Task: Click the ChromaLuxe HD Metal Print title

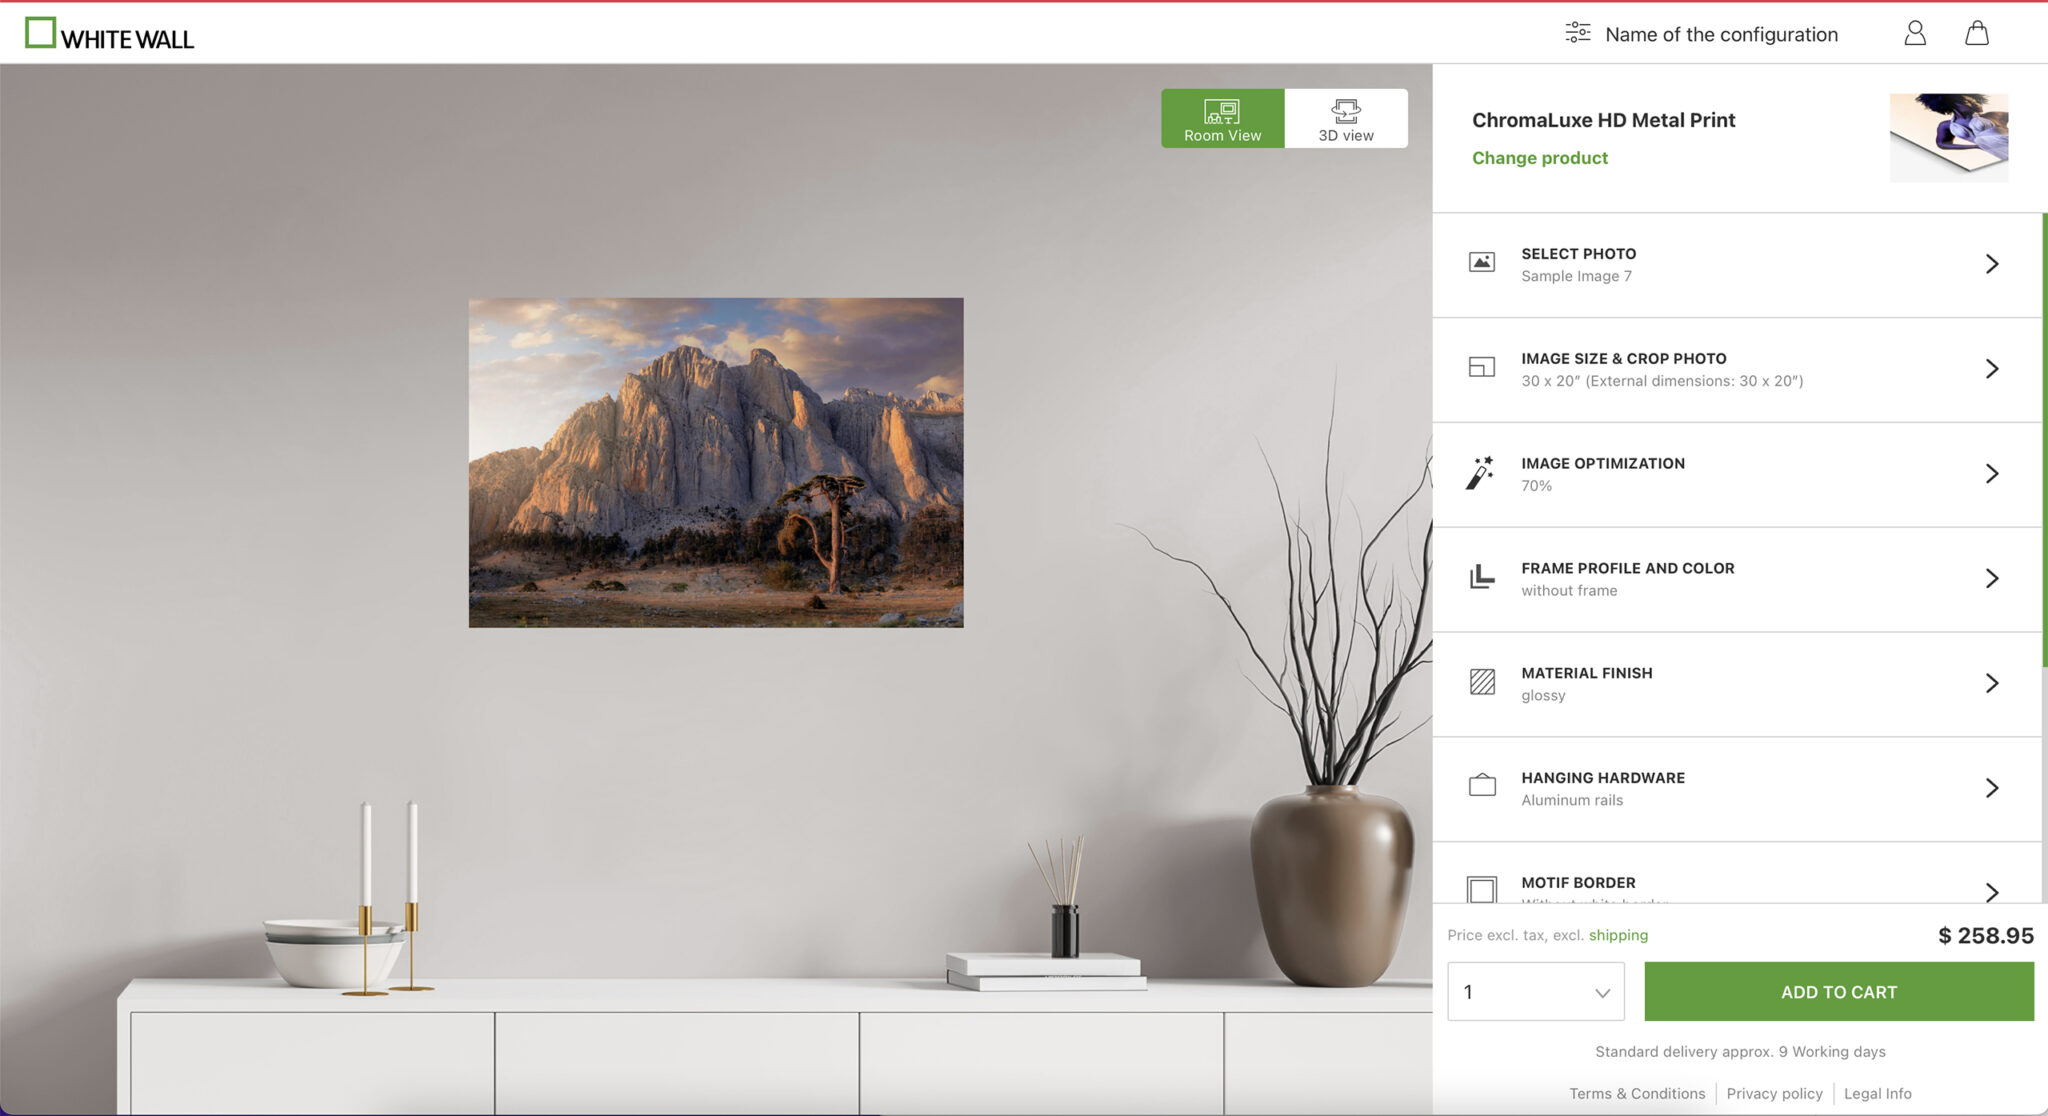Action: [x=1603, y=120]
